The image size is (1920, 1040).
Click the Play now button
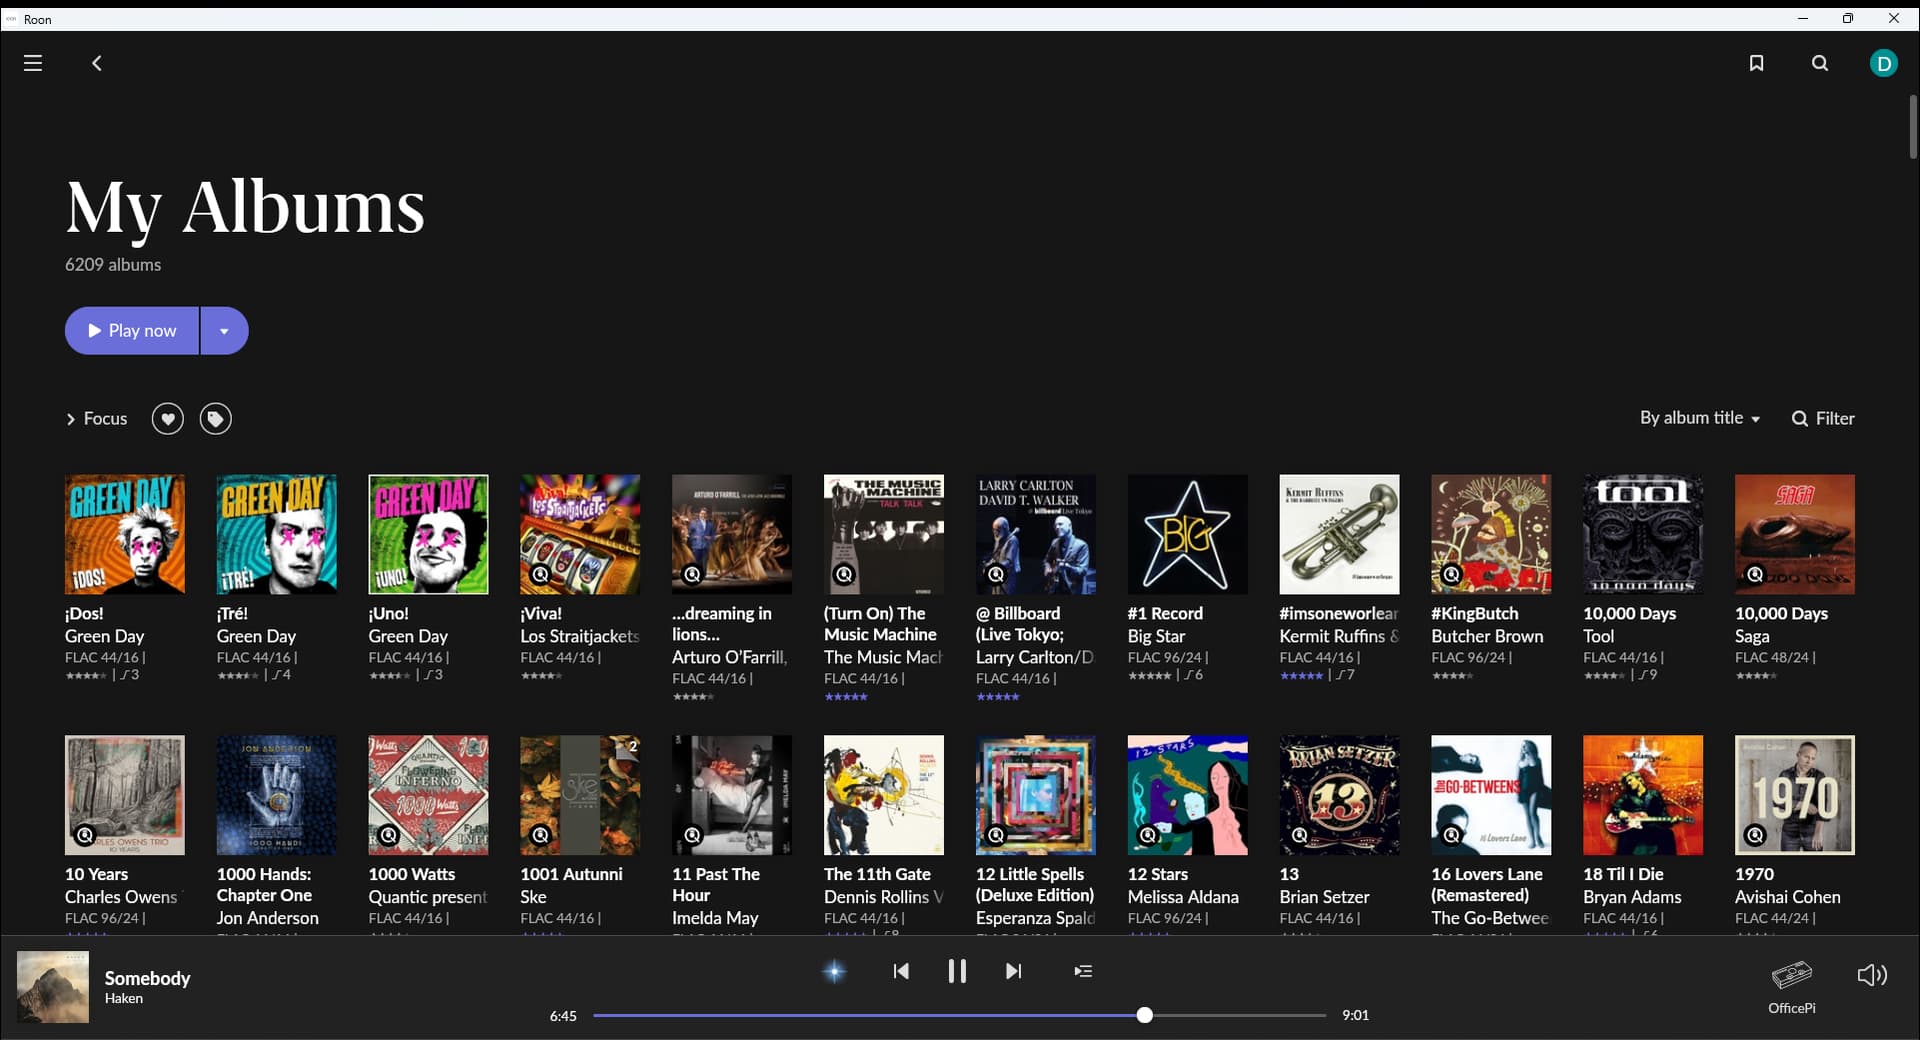pyautogui.click(x=132, y=331)
